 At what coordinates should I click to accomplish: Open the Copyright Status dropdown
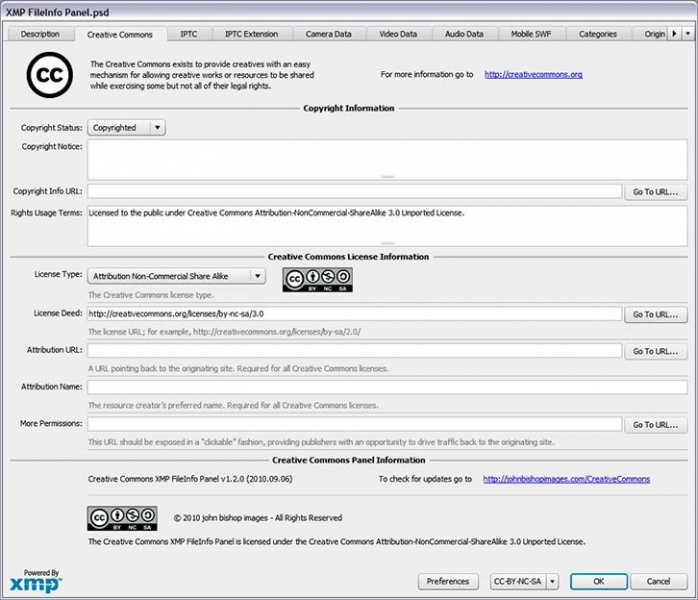pos(126,128)
